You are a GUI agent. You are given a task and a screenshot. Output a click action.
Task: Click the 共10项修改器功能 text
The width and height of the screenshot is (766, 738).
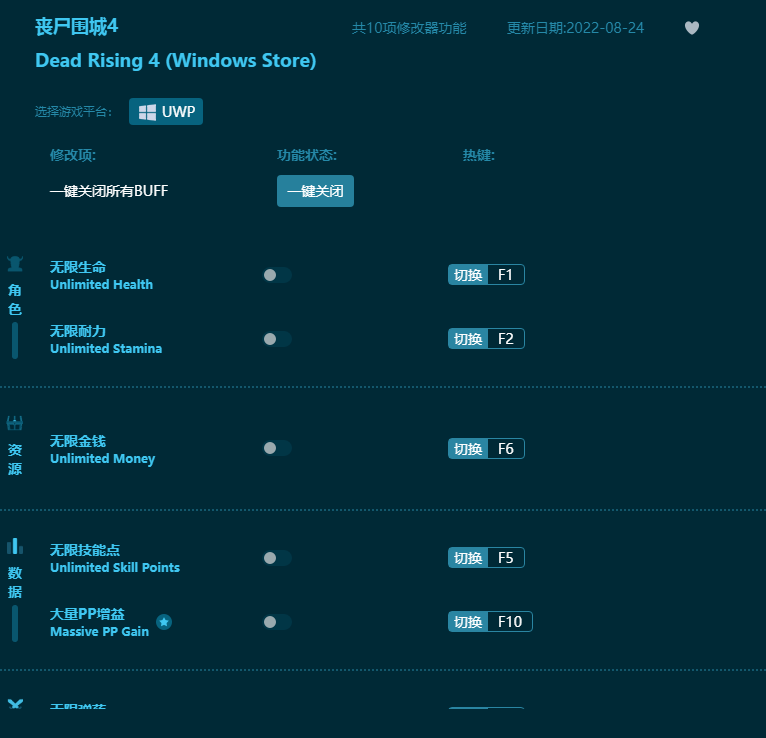click(x=409, y=28)
